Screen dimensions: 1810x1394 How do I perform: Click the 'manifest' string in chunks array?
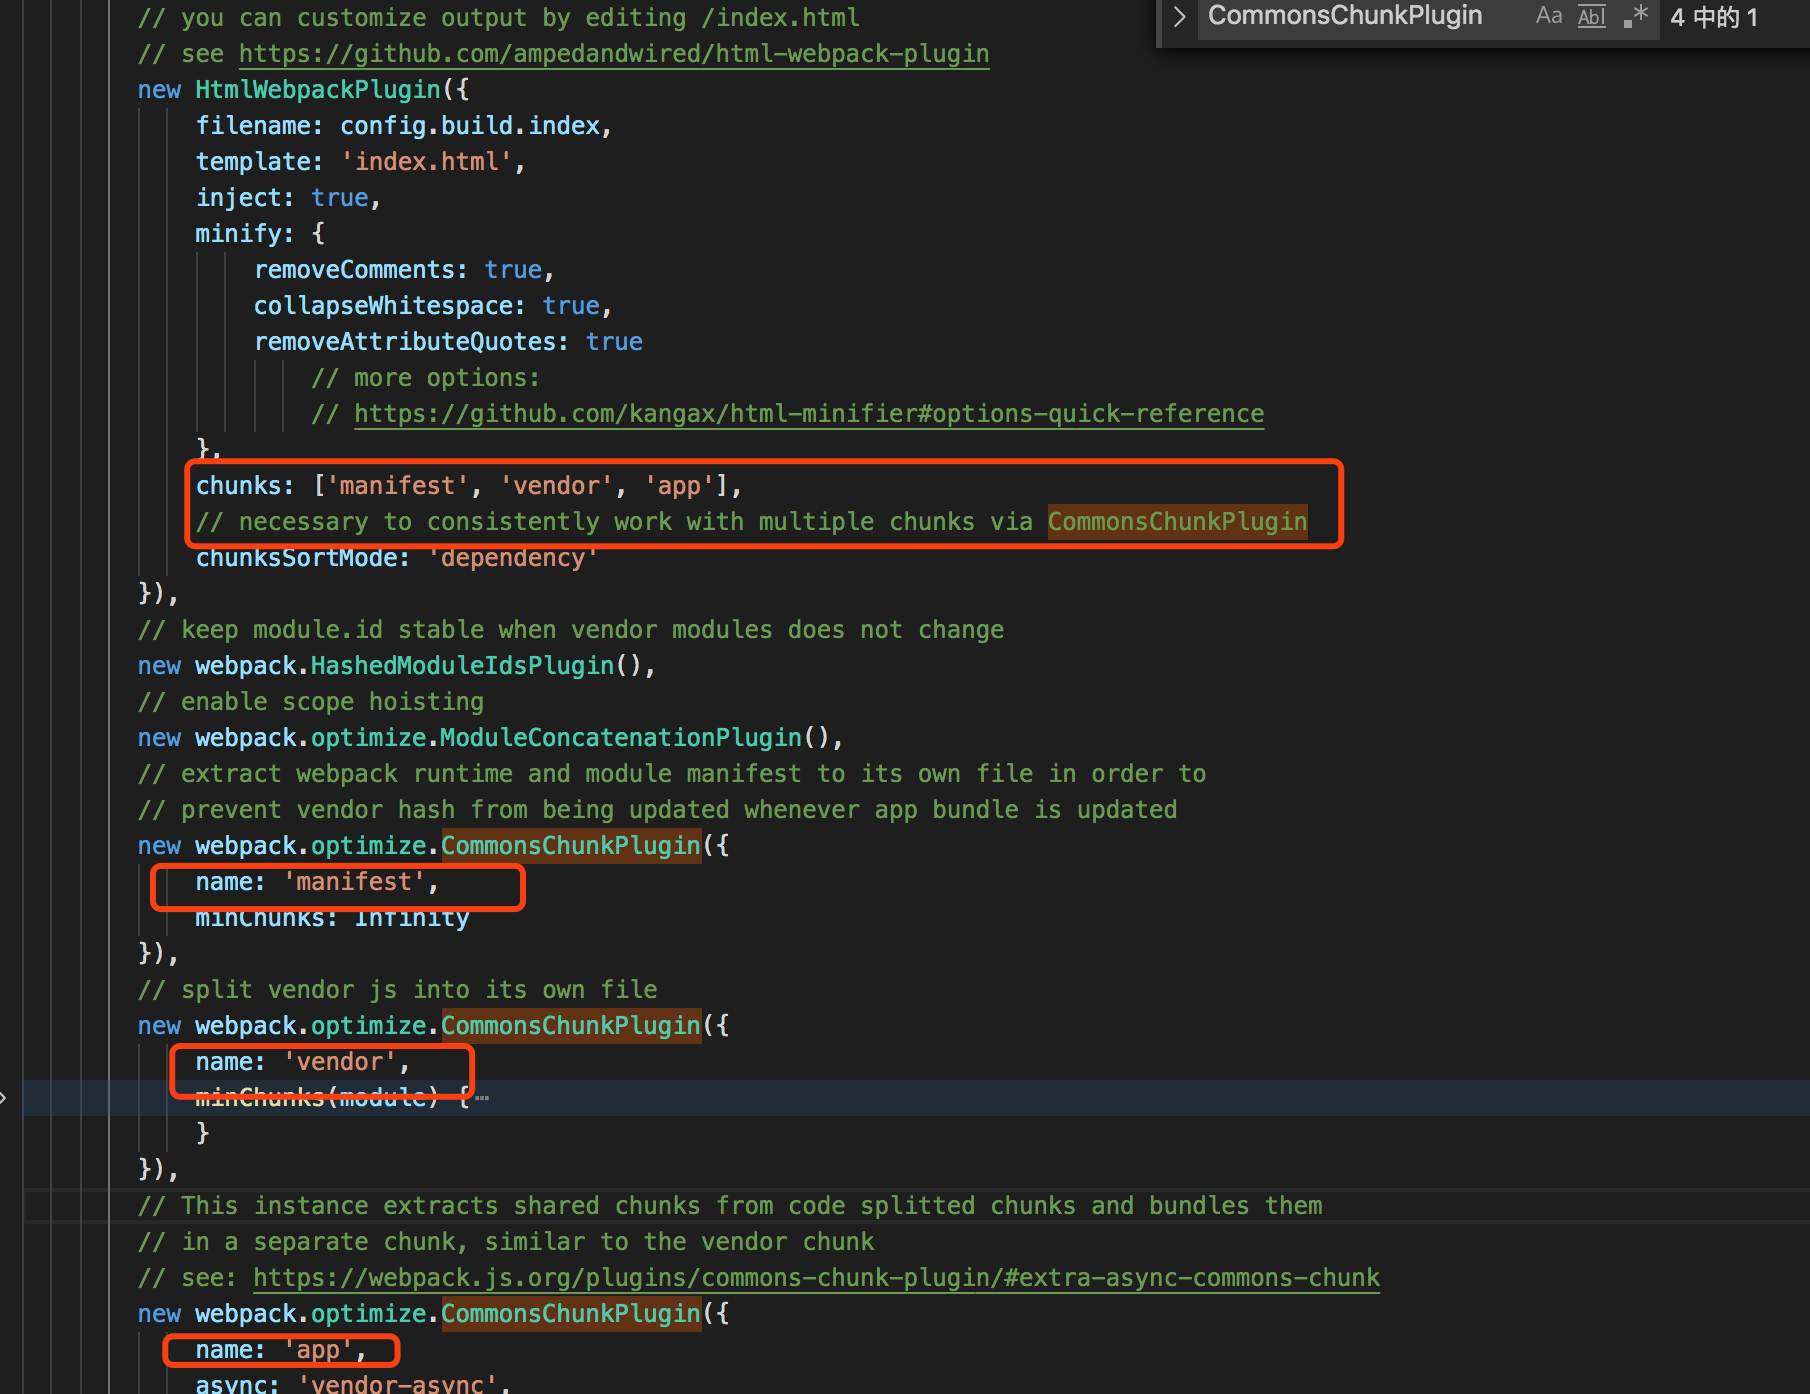point(398,486)
